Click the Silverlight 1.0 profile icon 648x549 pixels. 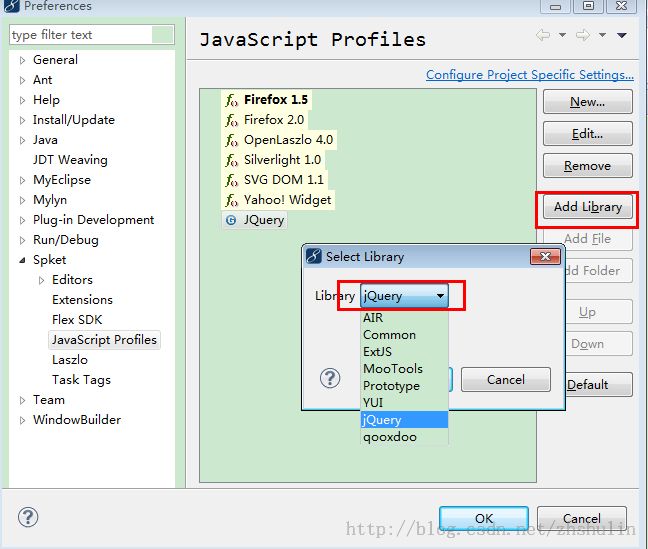pyautogui.click(x=231, y=160)
